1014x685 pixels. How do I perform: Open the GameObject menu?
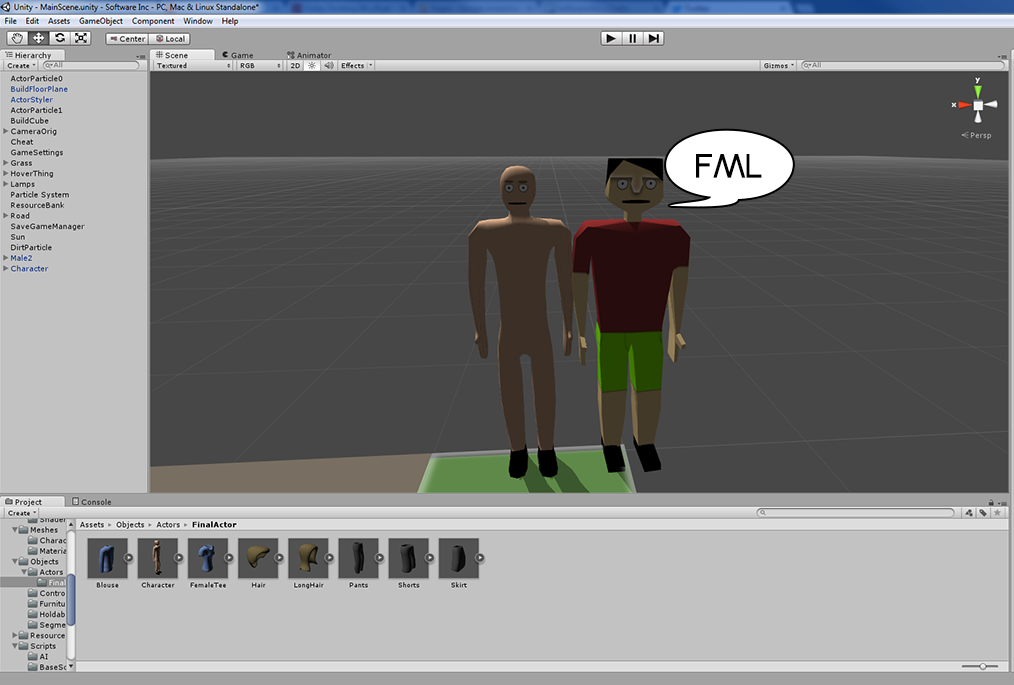click(x=101, y=21)
